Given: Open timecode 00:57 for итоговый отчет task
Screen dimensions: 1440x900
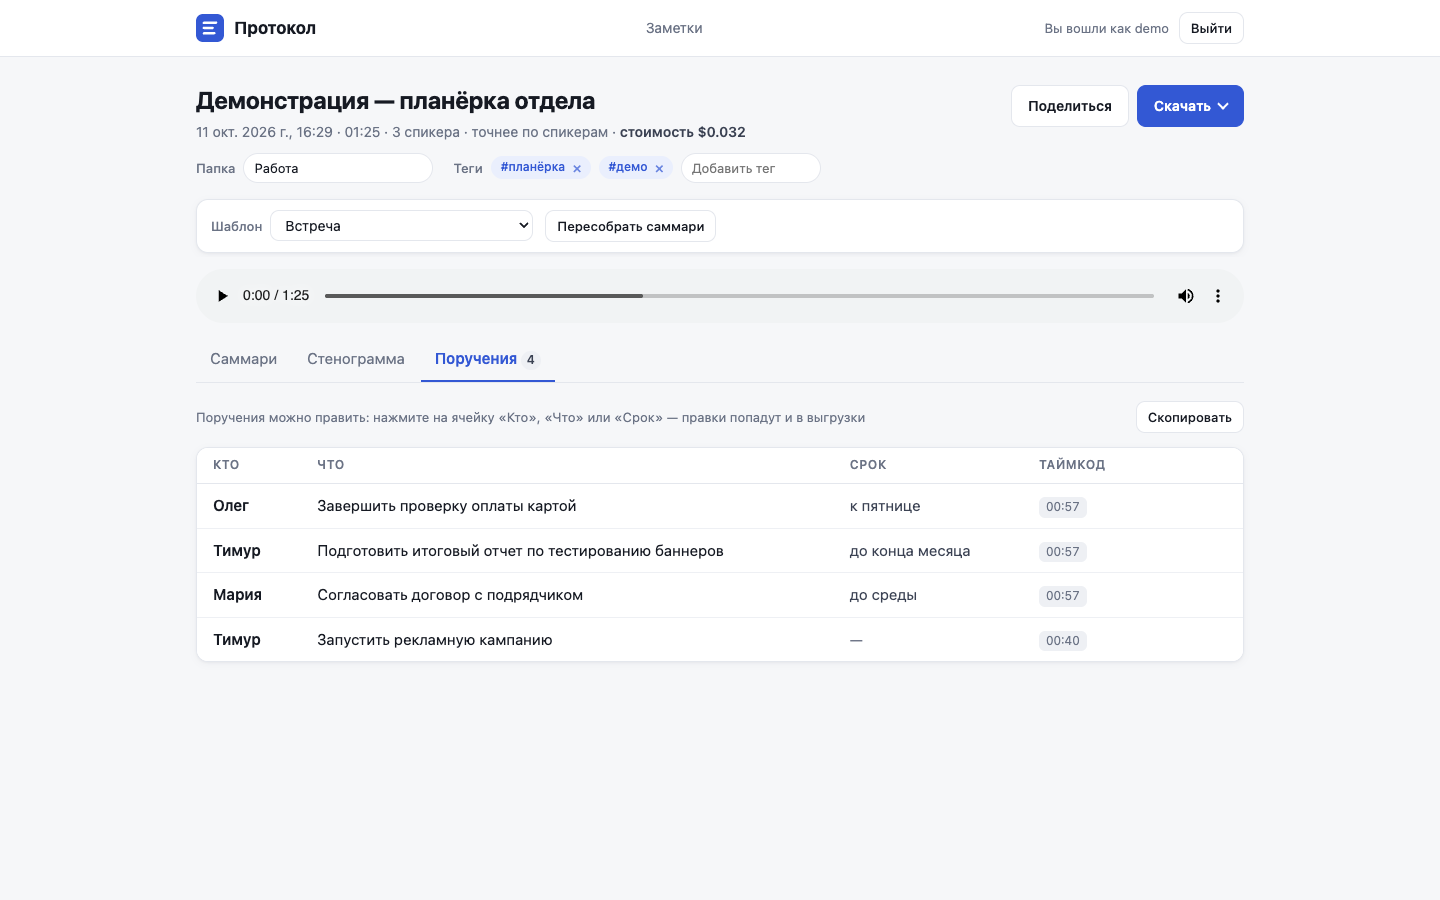Looking at the screenshot, I should (x=1062, y=552).
